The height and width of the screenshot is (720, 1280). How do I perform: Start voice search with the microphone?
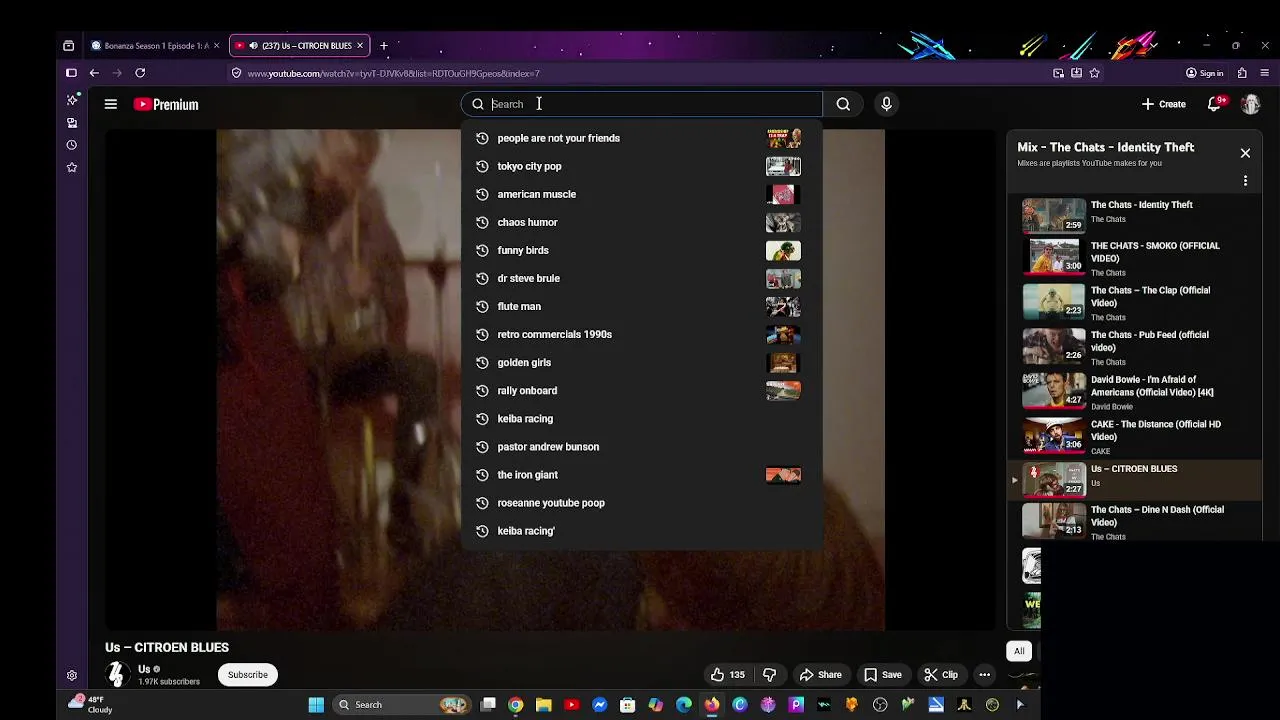(x=886, y=104)
